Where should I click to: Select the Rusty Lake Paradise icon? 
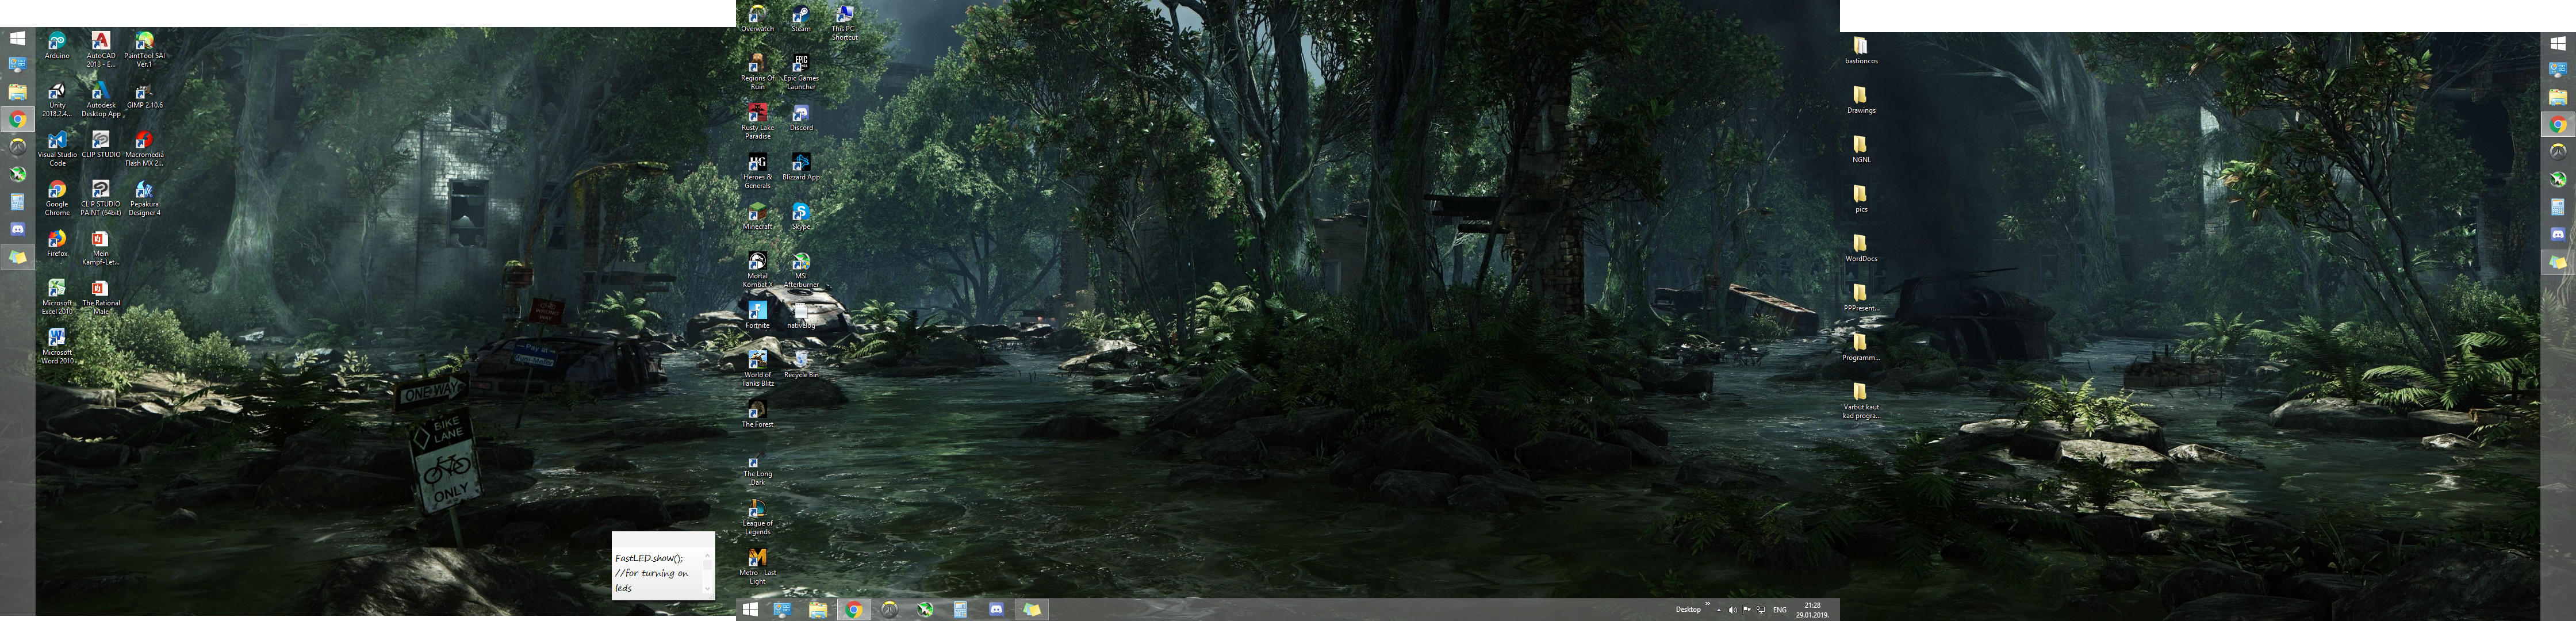click(x=757, y=121)
